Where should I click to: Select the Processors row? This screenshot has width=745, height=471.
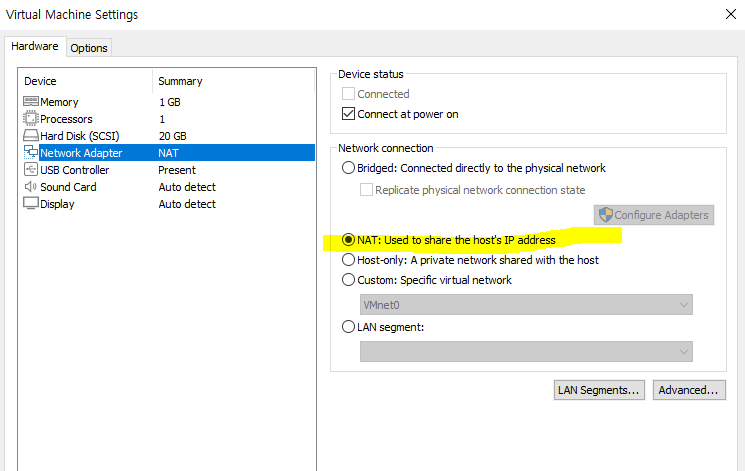click(x=168, y=119)
